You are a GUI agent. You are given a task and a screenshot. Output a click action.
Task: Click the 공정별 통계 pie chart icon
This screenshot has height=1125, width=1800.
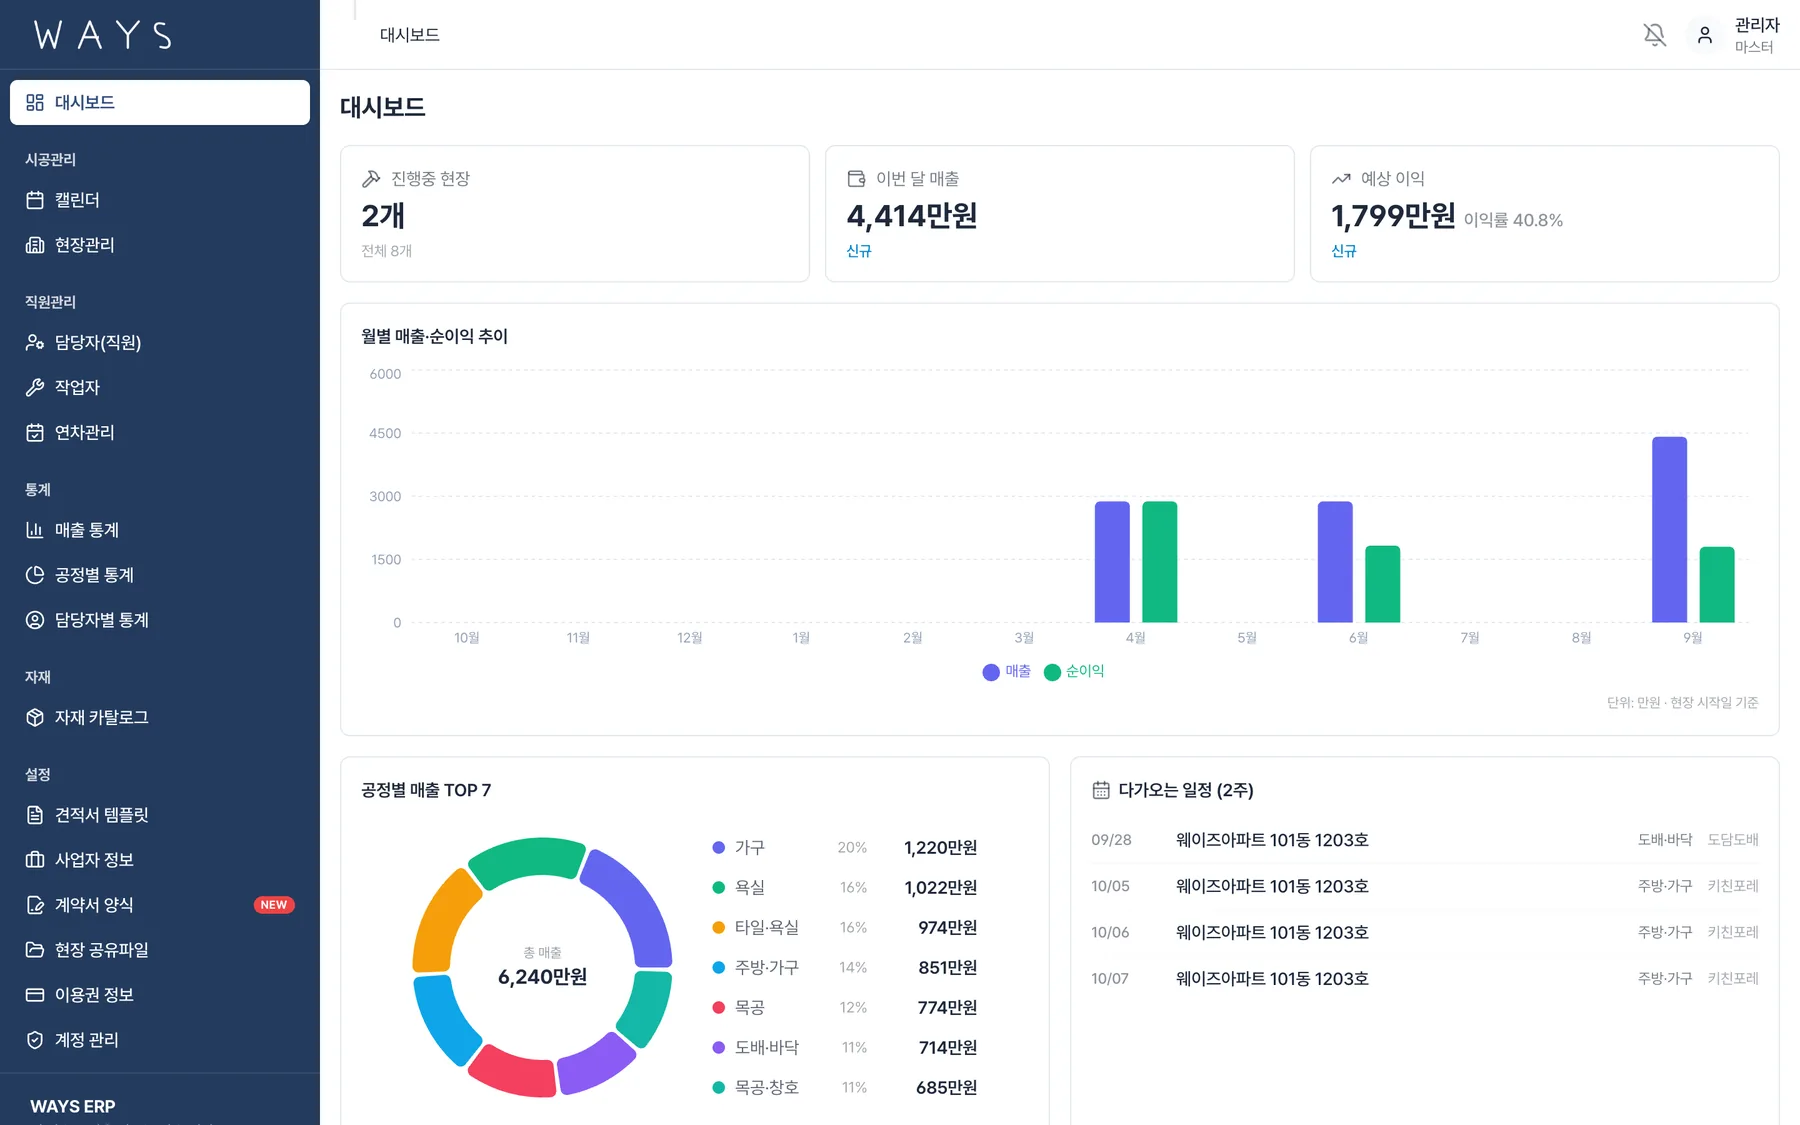pyautogui.click(x=35, y=575)
